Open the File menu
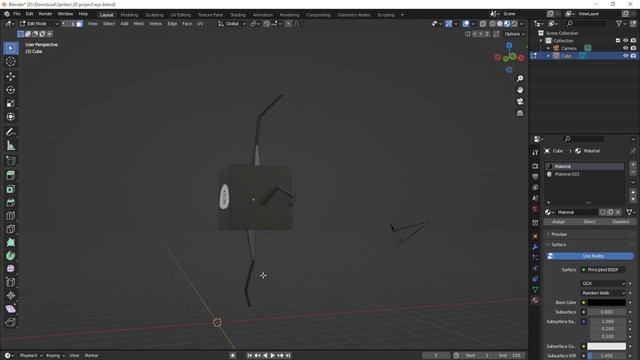 tap(17, 14)
